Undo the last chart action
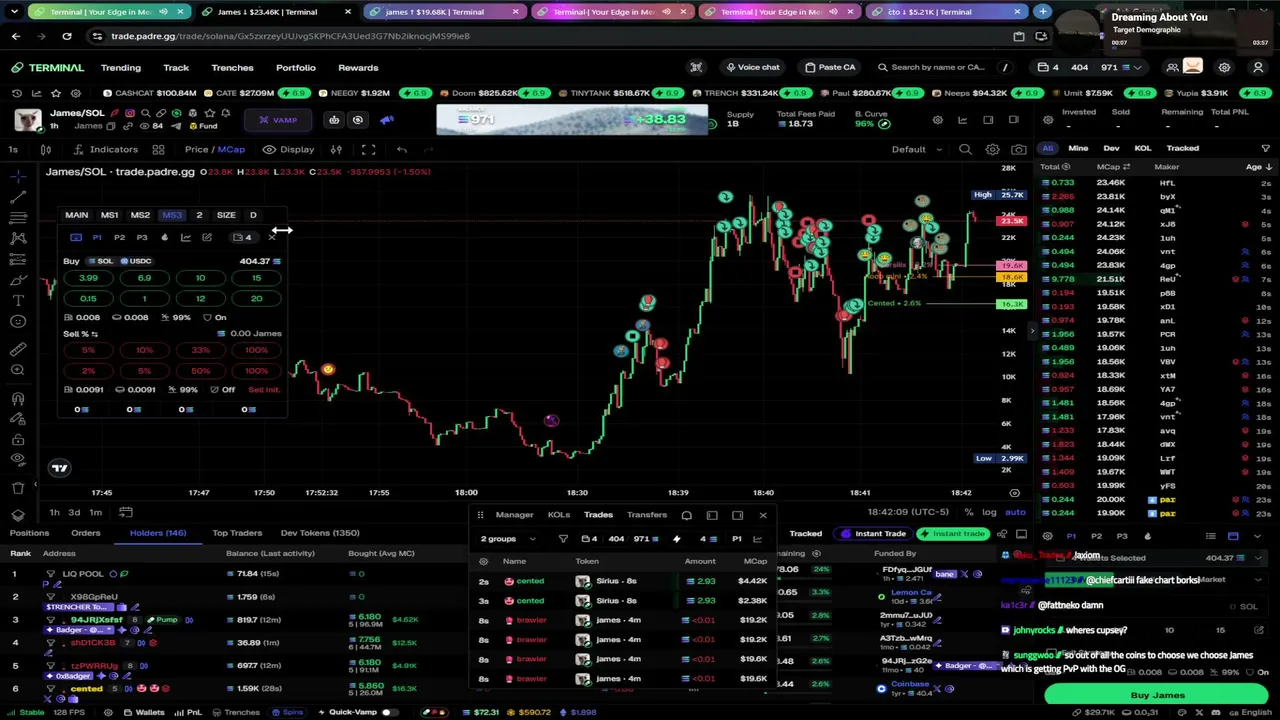 (x=401, y=149)
